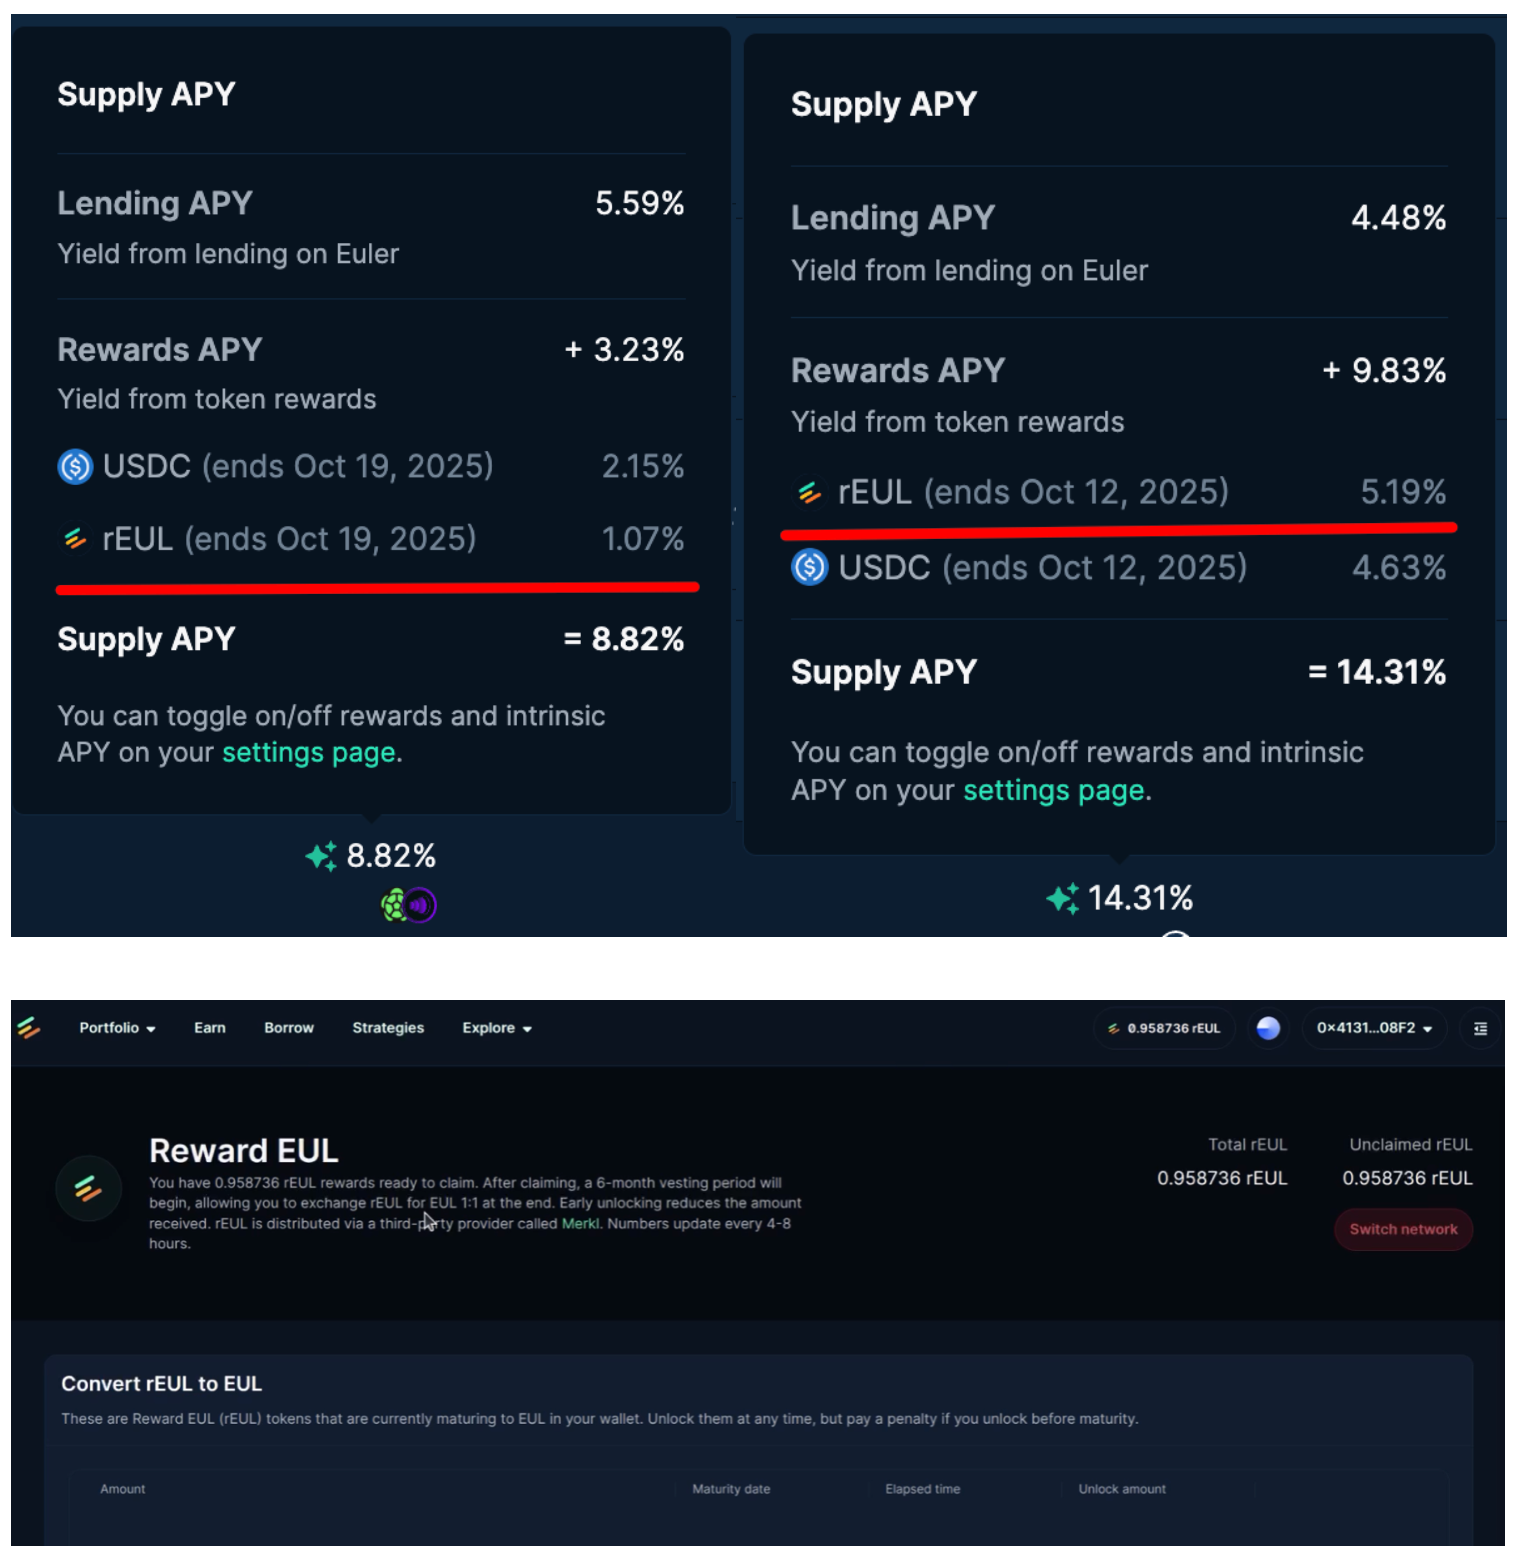Open the 0x4131...08F2 wallet dropdown
The width and height of the screenshot is (1516, 1560).
point(1373,1028)
